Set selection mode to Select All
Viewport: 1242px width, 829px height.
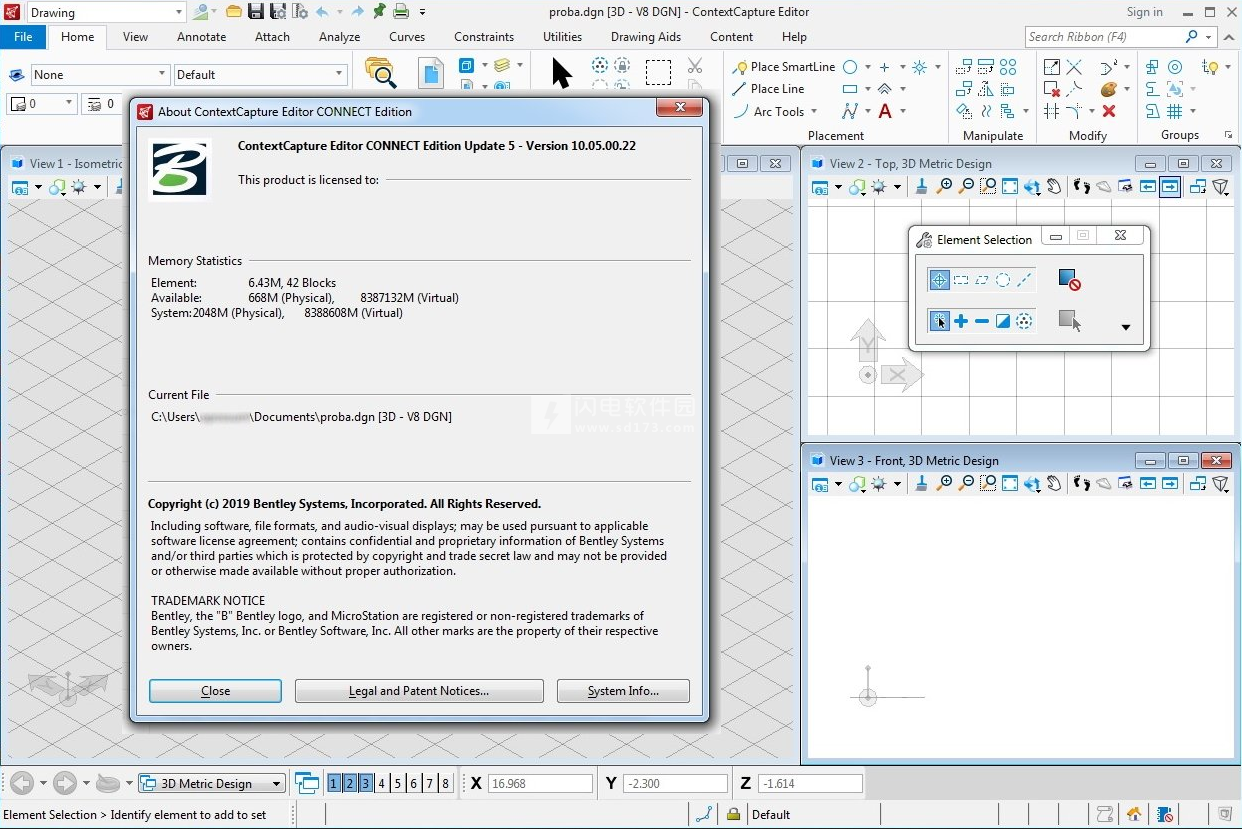tap(1024, 321)
